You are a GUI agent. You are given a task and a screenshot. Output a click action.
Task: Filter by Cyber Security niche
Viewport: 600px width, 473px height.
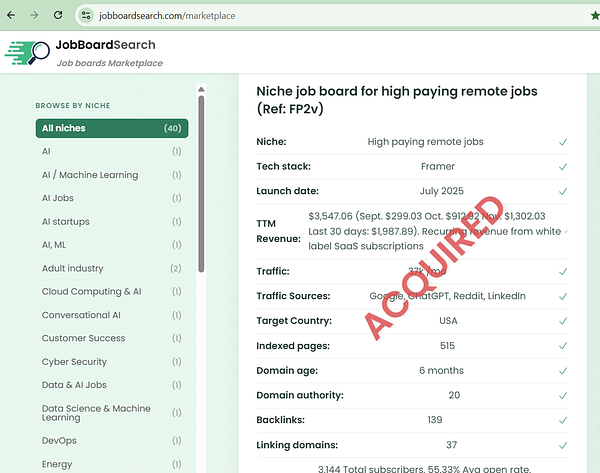[x=112, y=362]
